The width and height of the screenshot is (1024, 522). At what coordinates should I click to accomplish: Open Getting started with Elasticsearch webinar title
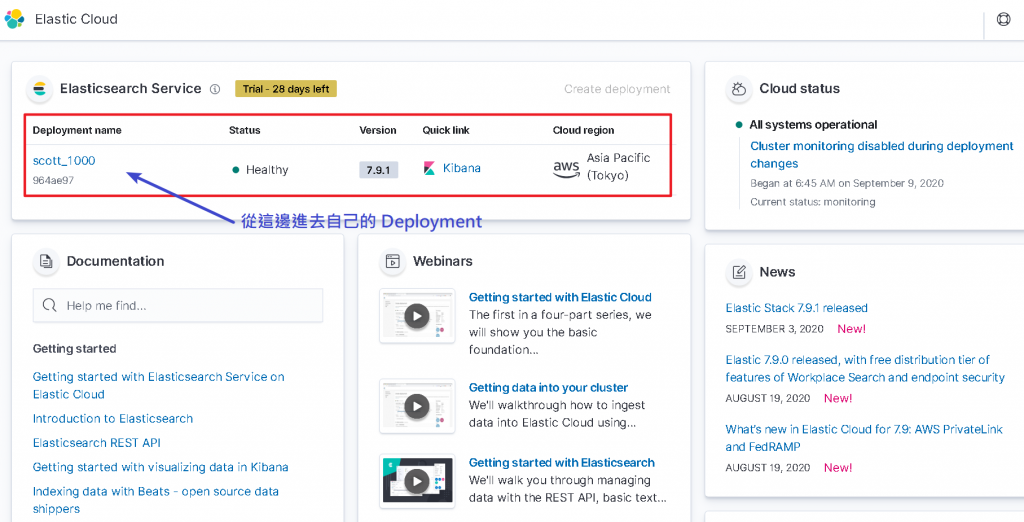562,463
